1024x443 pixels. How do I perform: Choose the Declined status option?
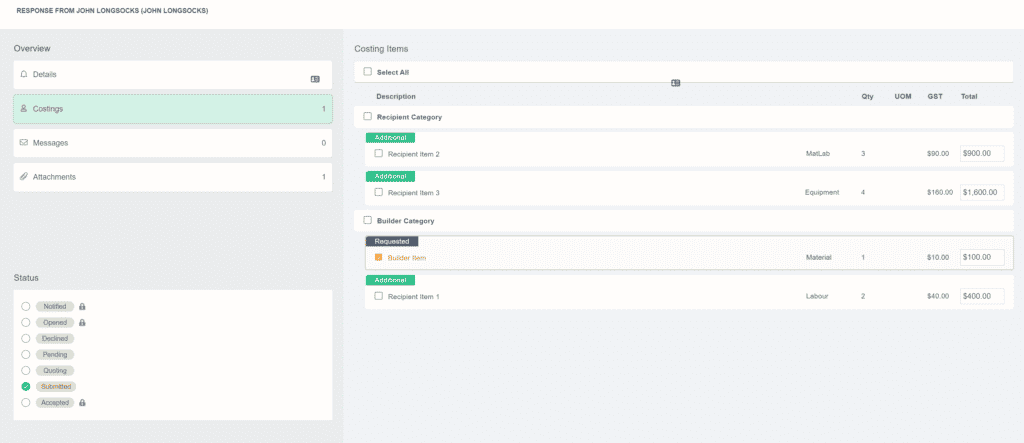pos(26,338)
